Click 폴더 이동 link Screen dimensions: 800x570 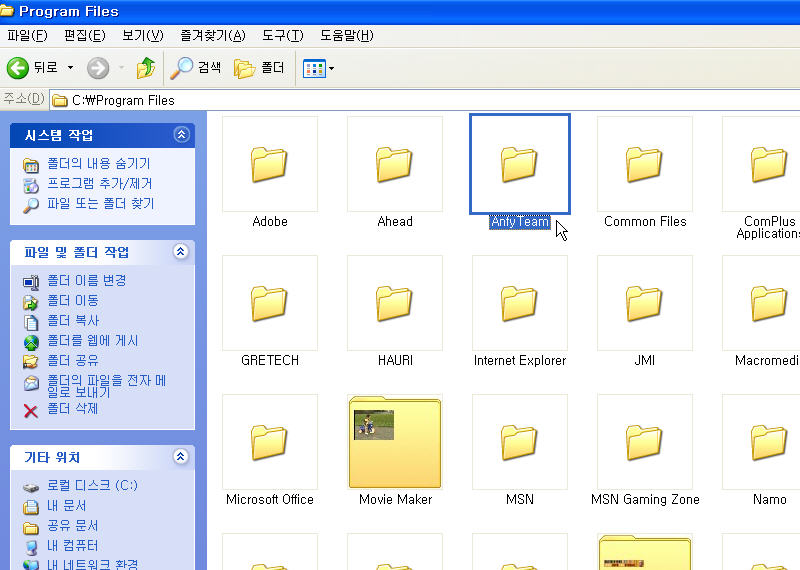coord(73,300)
